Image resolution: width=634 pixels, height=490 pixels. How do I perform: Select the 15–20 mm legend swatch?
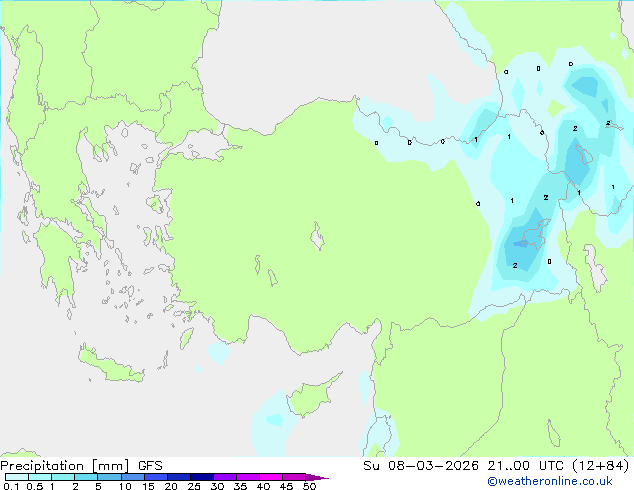(x=156, y=477)
